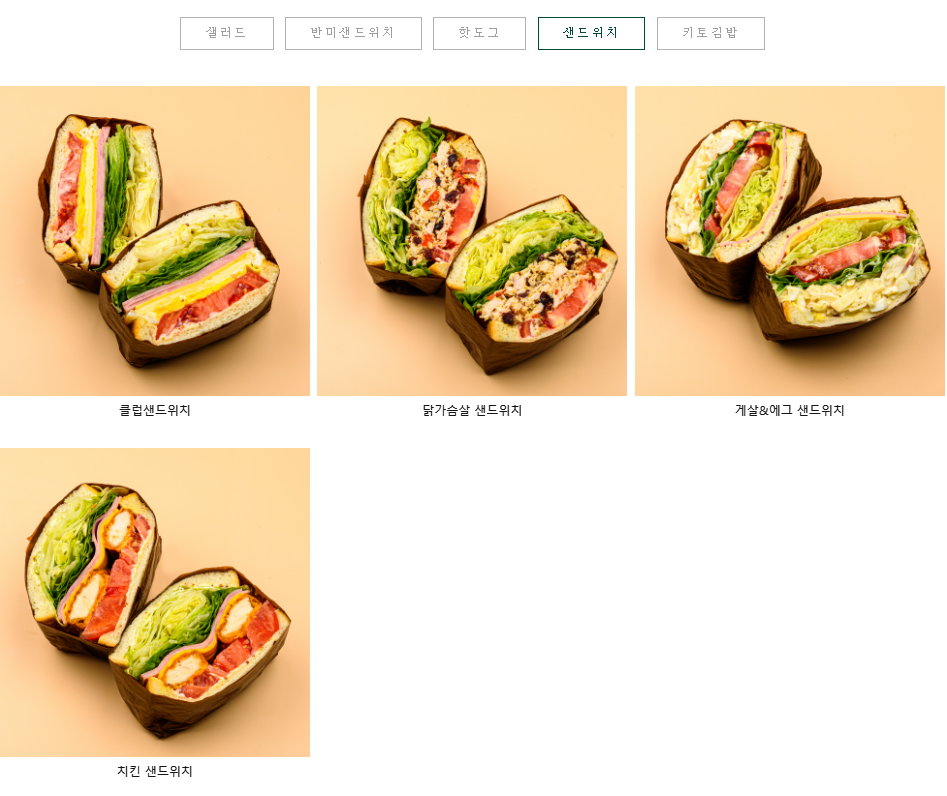
Task: Click the 클럽샌드위치 name label
Action: 155,410
